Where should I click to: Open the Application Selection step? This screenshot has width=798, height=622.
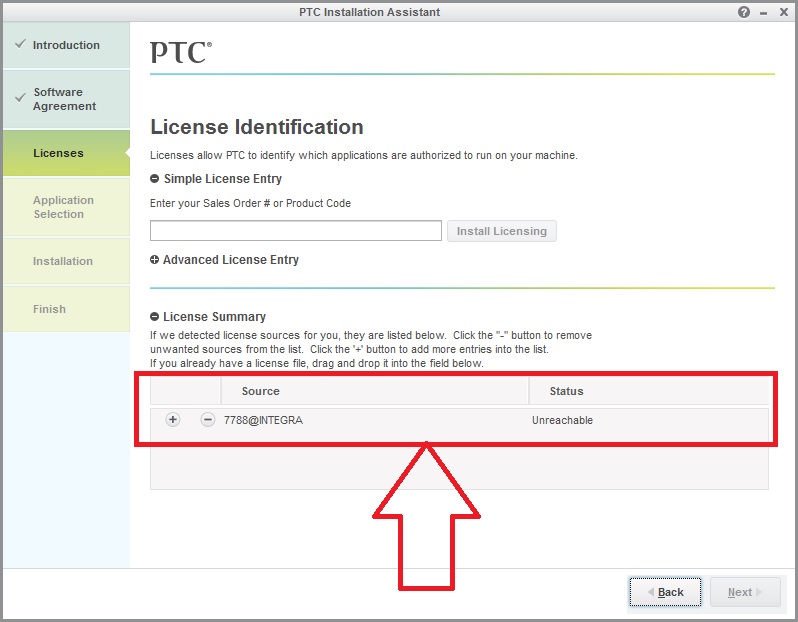(66, 207)
